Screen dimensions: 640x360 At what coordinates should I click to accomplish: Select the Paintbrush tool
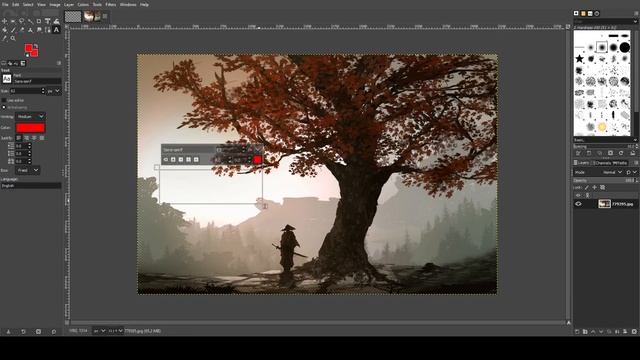click(x=13, y=30)
